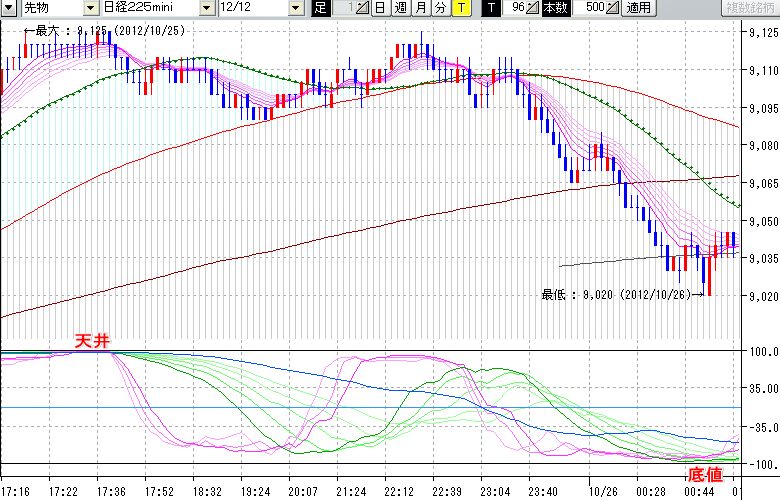Click the 本数 bar count field showing 500
Image resolution: width=780 pixels, height=500 pixels.
590,8
